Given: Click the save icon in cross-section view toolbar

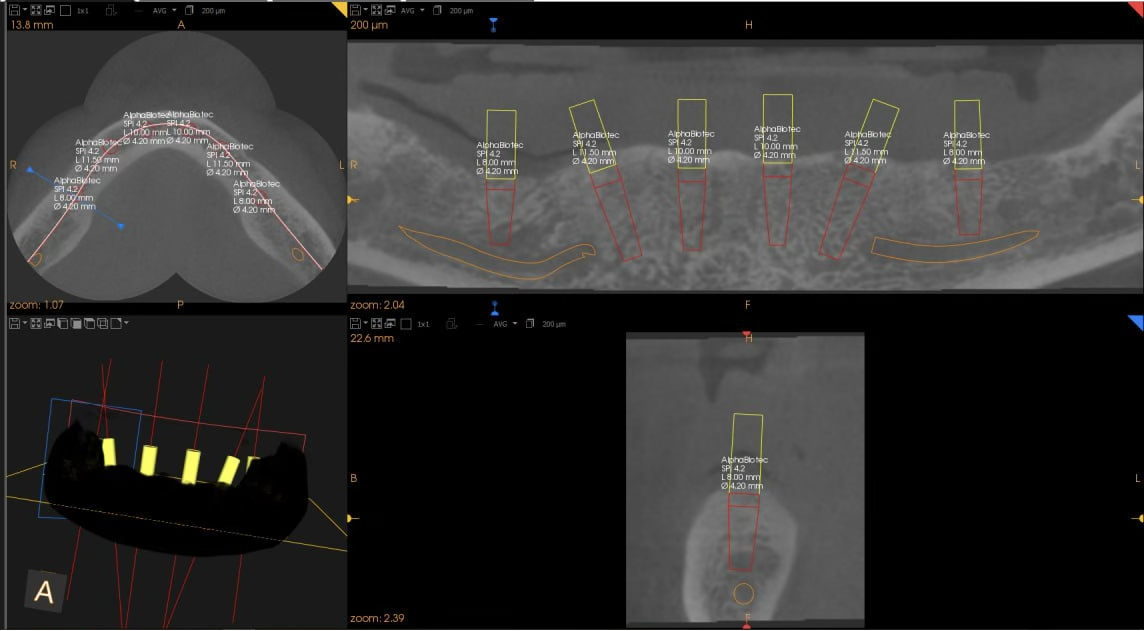Looking at the screenshot, I should (355, 323).
